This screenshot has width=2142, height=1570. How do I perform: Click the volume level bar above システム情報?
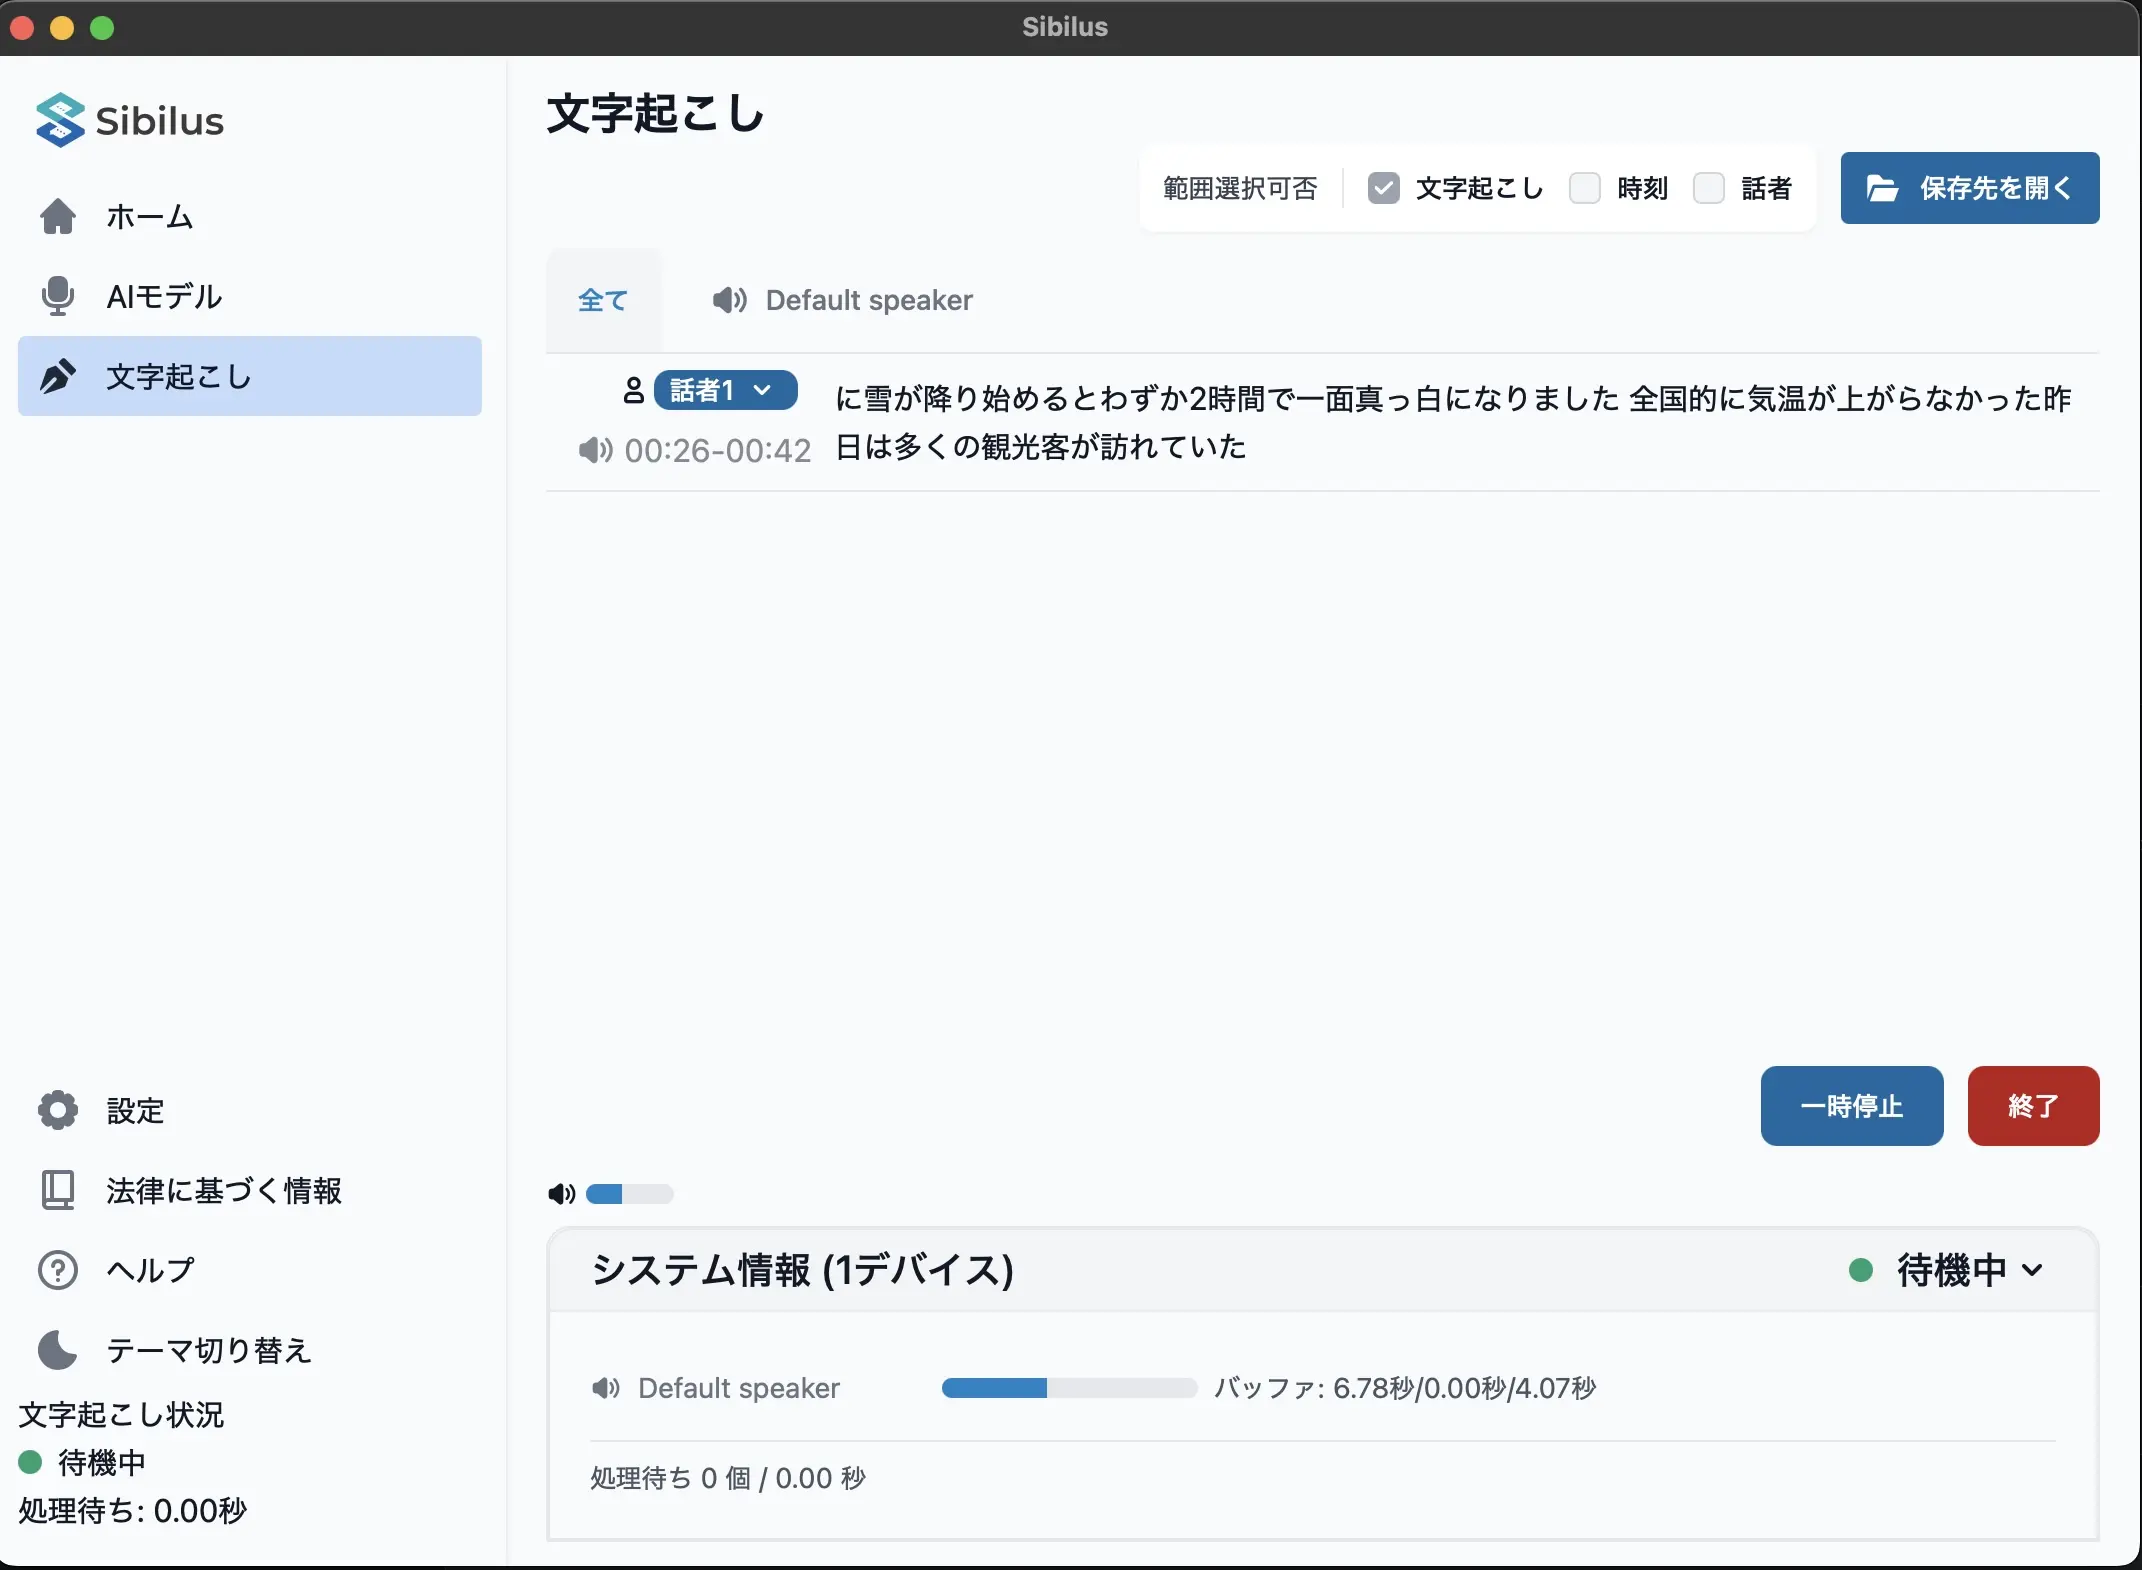coord(630,1194)
